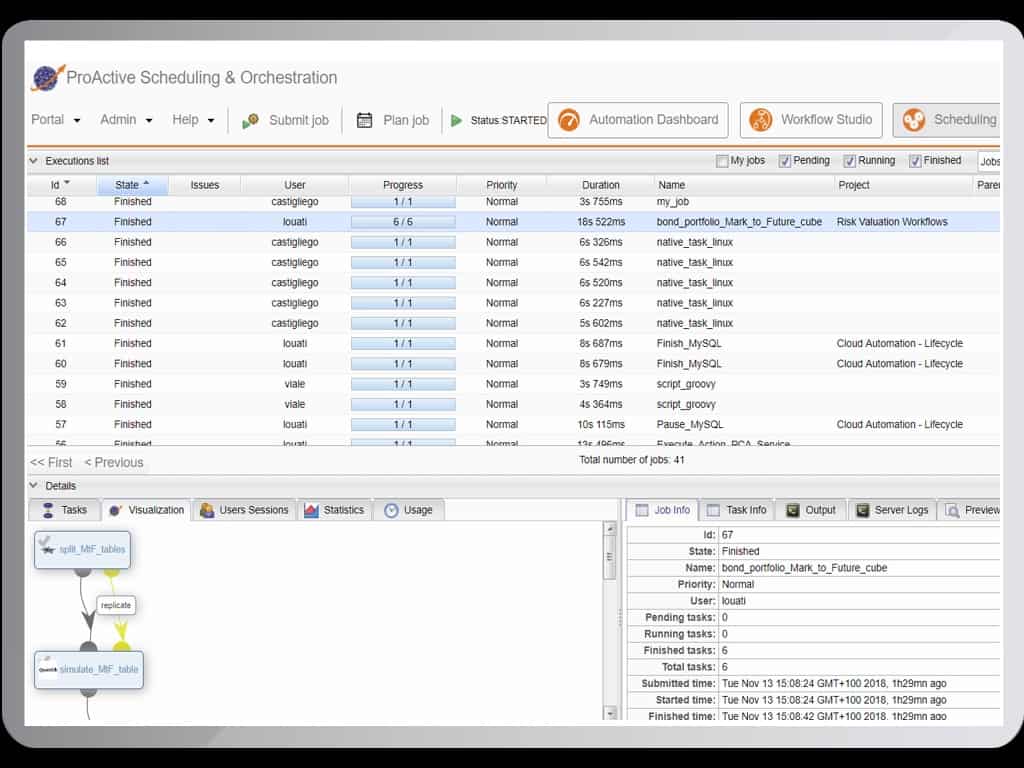Sort by the Id column header
The width and height of the screenshot is (1024, 768).
[61, 185]
